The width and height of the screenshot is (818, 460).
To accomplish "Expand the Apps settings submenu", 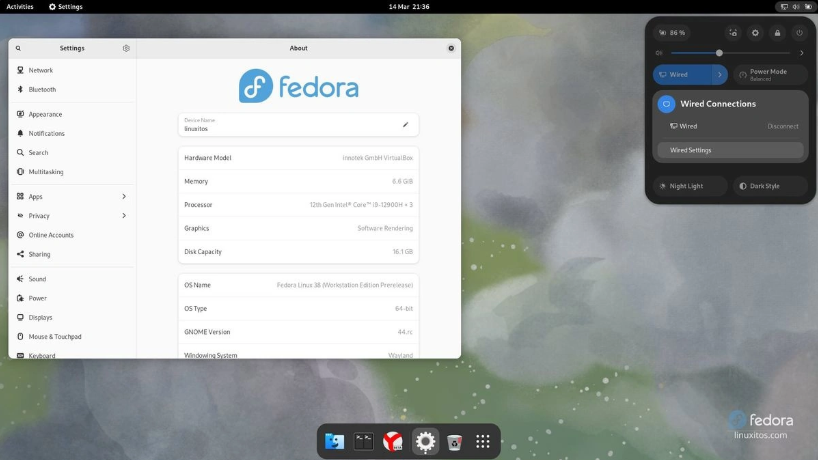I will pos(124,197).
